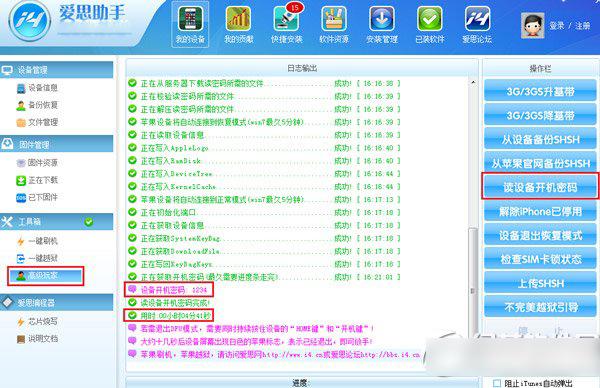Viewport: 600px width, 388px height.
Task: Click the 正在写入DeviceTree log line
Action: (x=264, y=174)
